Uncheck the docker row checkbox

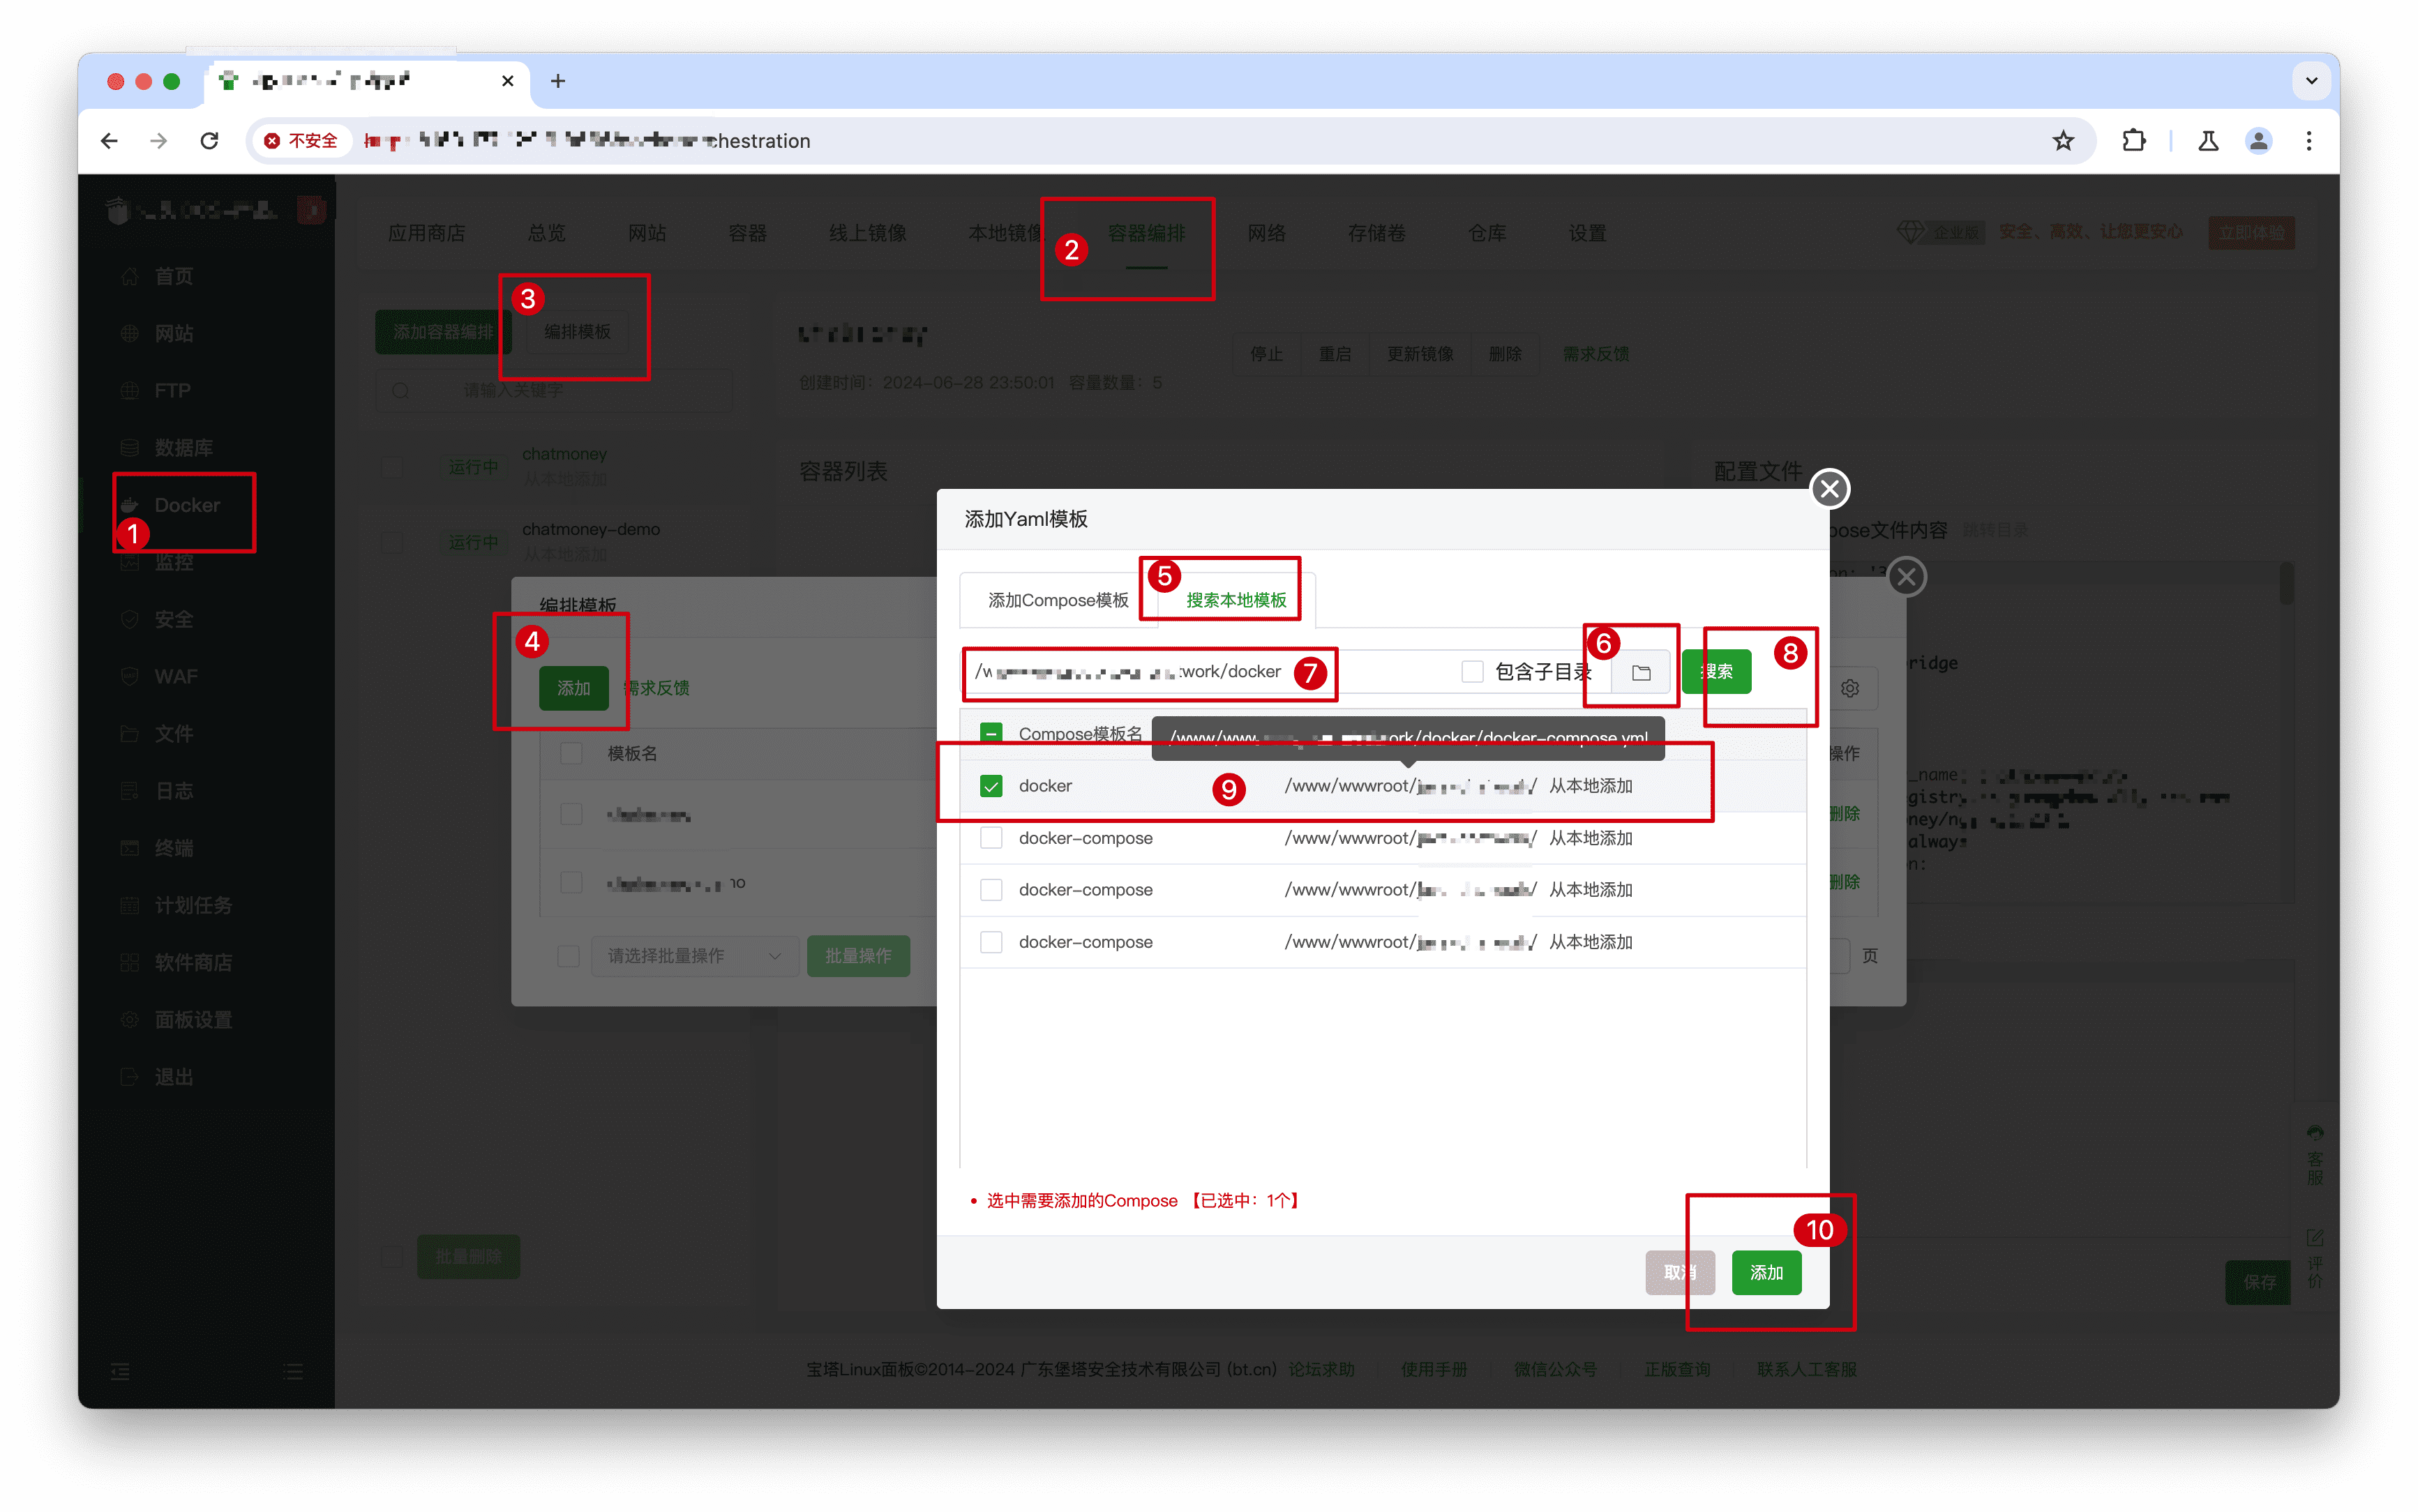tap(990, 786)
